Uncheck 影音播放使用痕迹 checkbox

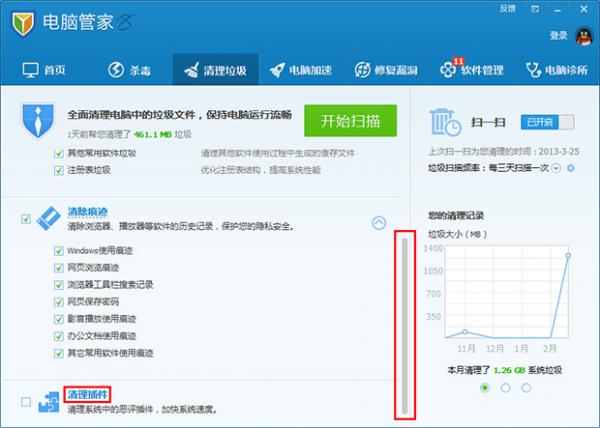59,319
